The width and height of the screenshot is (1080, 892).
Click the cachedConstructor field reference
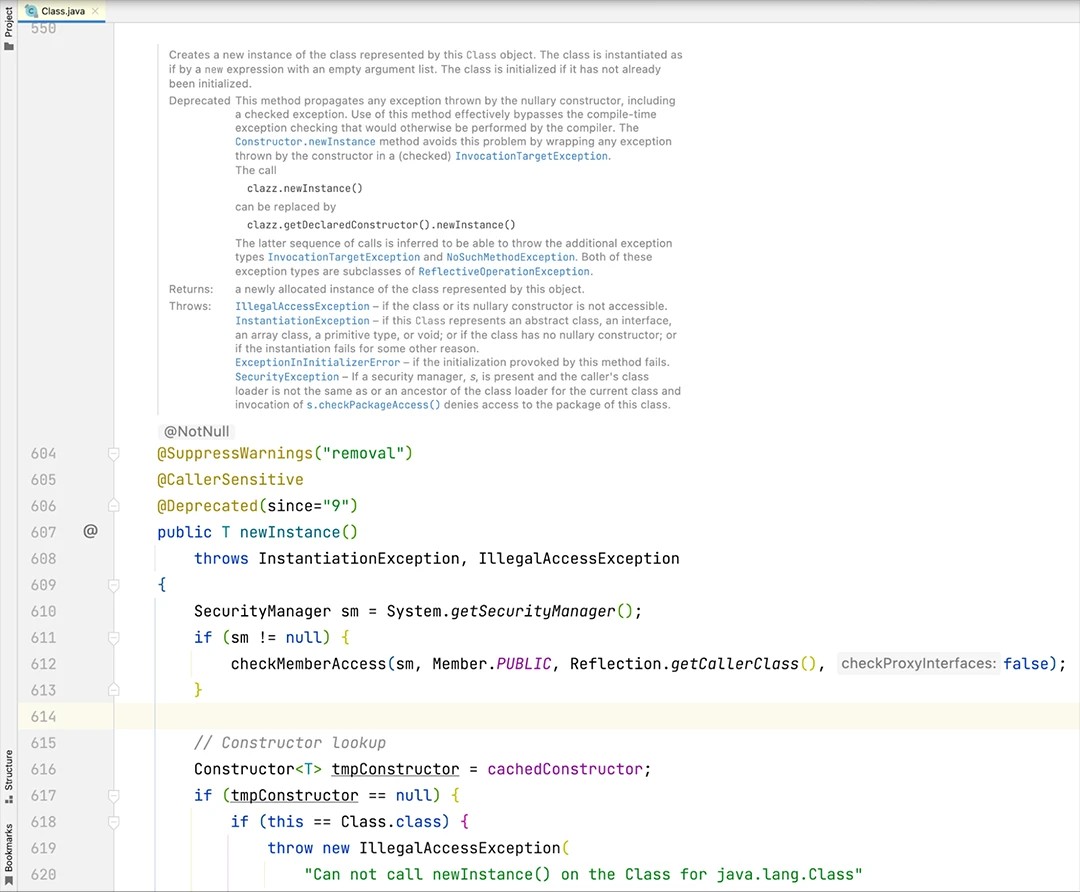[565, 769]
